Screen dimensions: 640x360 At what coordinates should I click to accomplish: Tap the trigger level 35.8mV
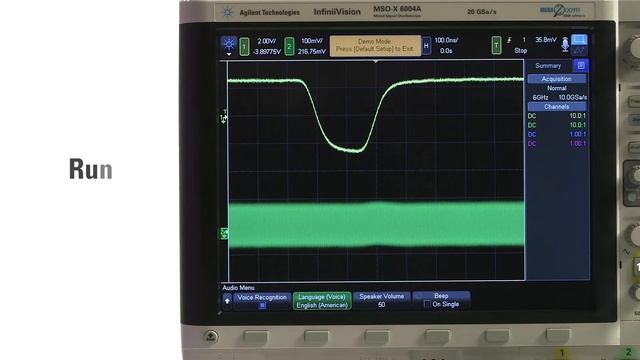click(546, 40)
